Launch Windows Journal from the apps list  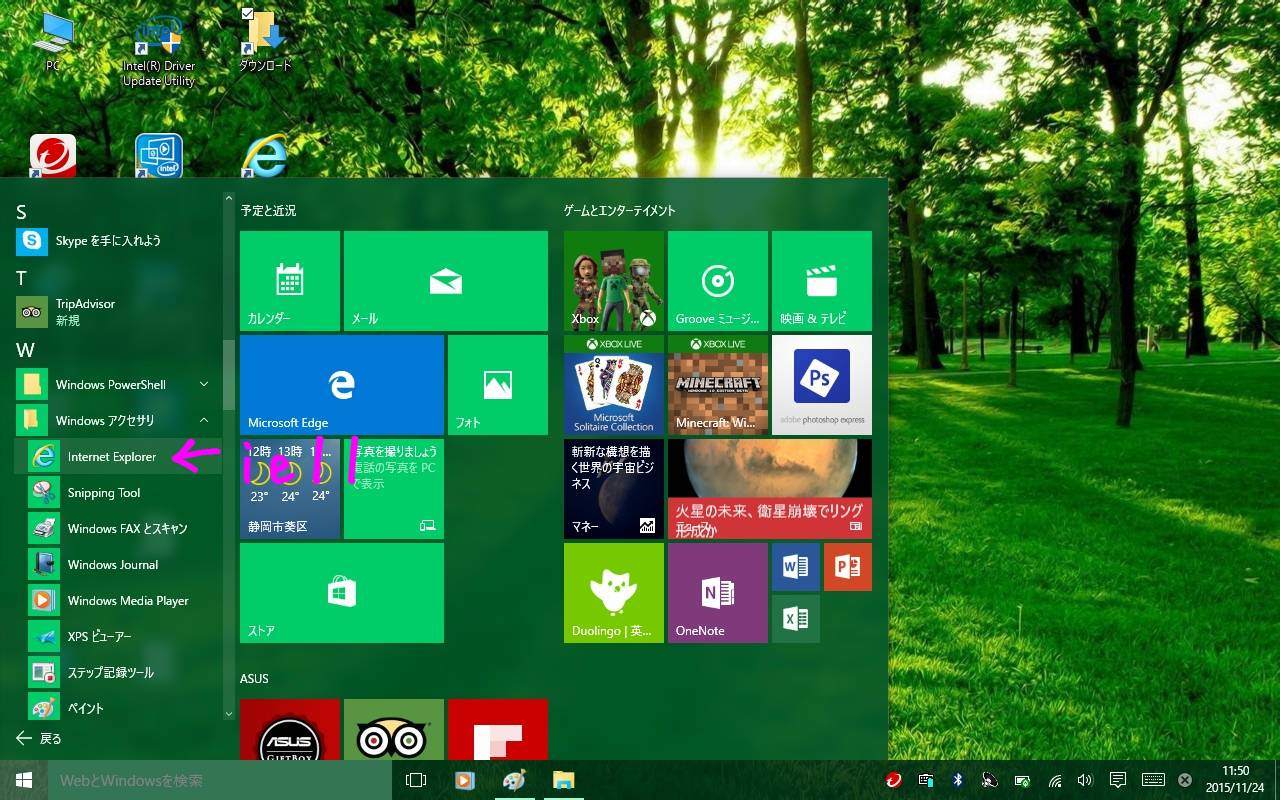118,565
